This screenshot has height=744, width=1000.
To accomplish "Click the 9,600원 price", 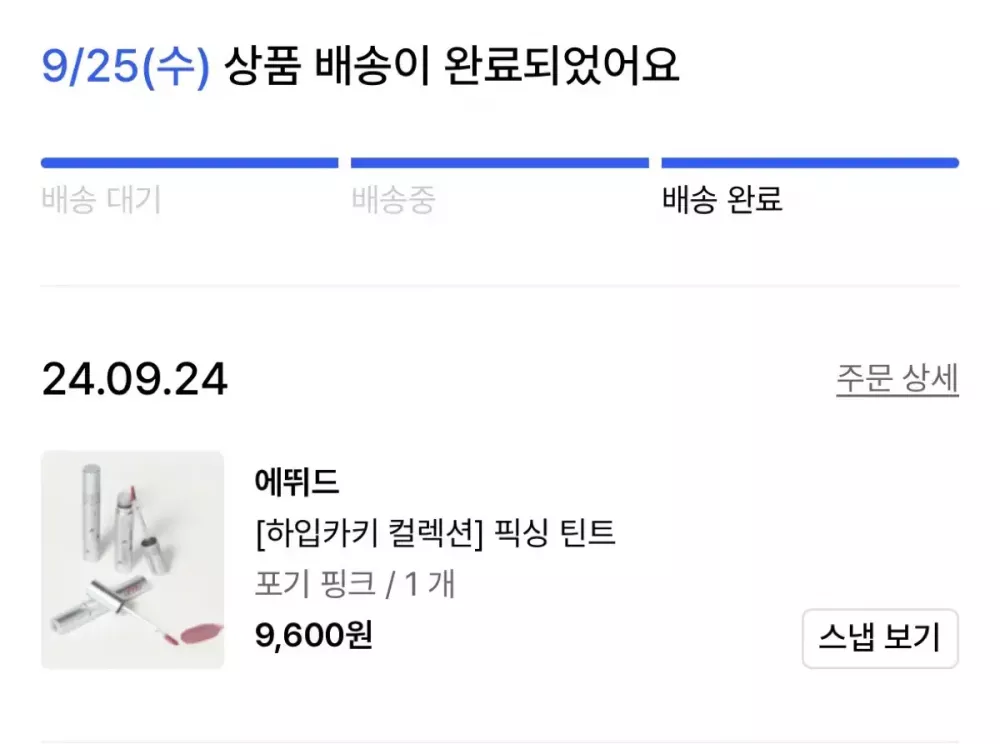I will point(314,635).
